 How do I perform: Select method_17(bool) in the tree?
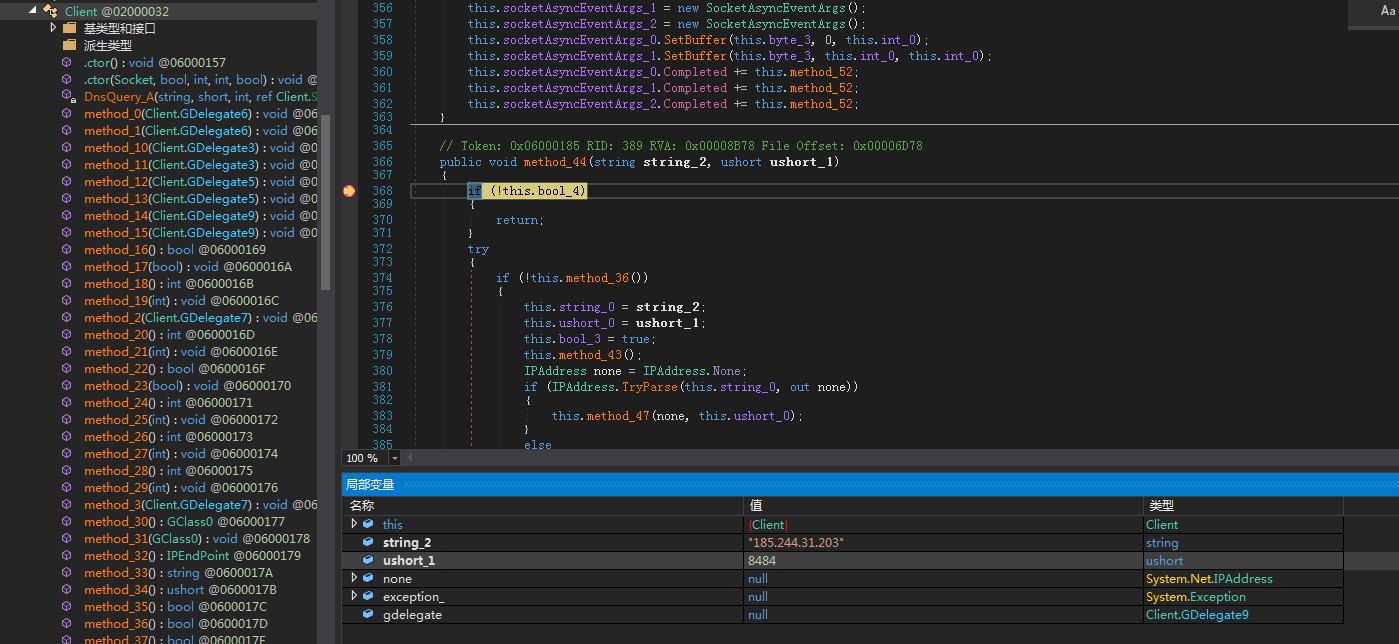point(188,266)
